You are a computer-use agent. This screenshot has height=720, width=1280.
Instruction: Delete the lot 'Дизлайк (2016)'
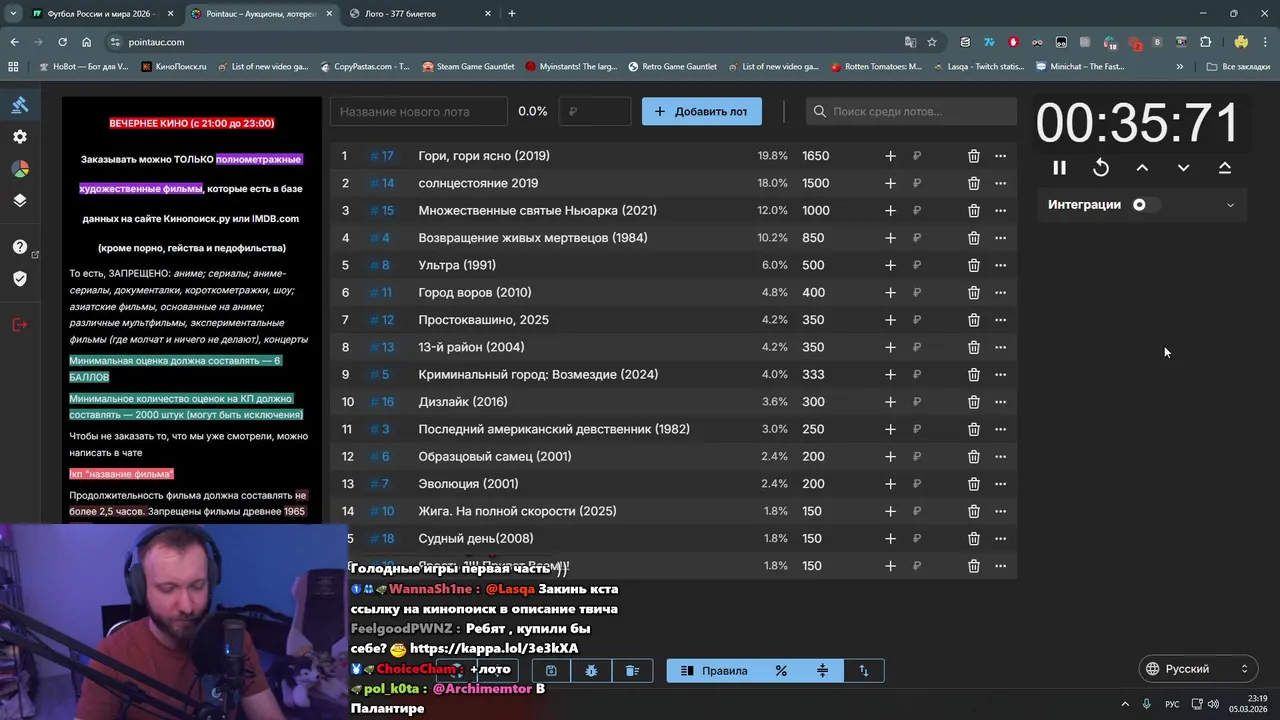click(973, 402)
